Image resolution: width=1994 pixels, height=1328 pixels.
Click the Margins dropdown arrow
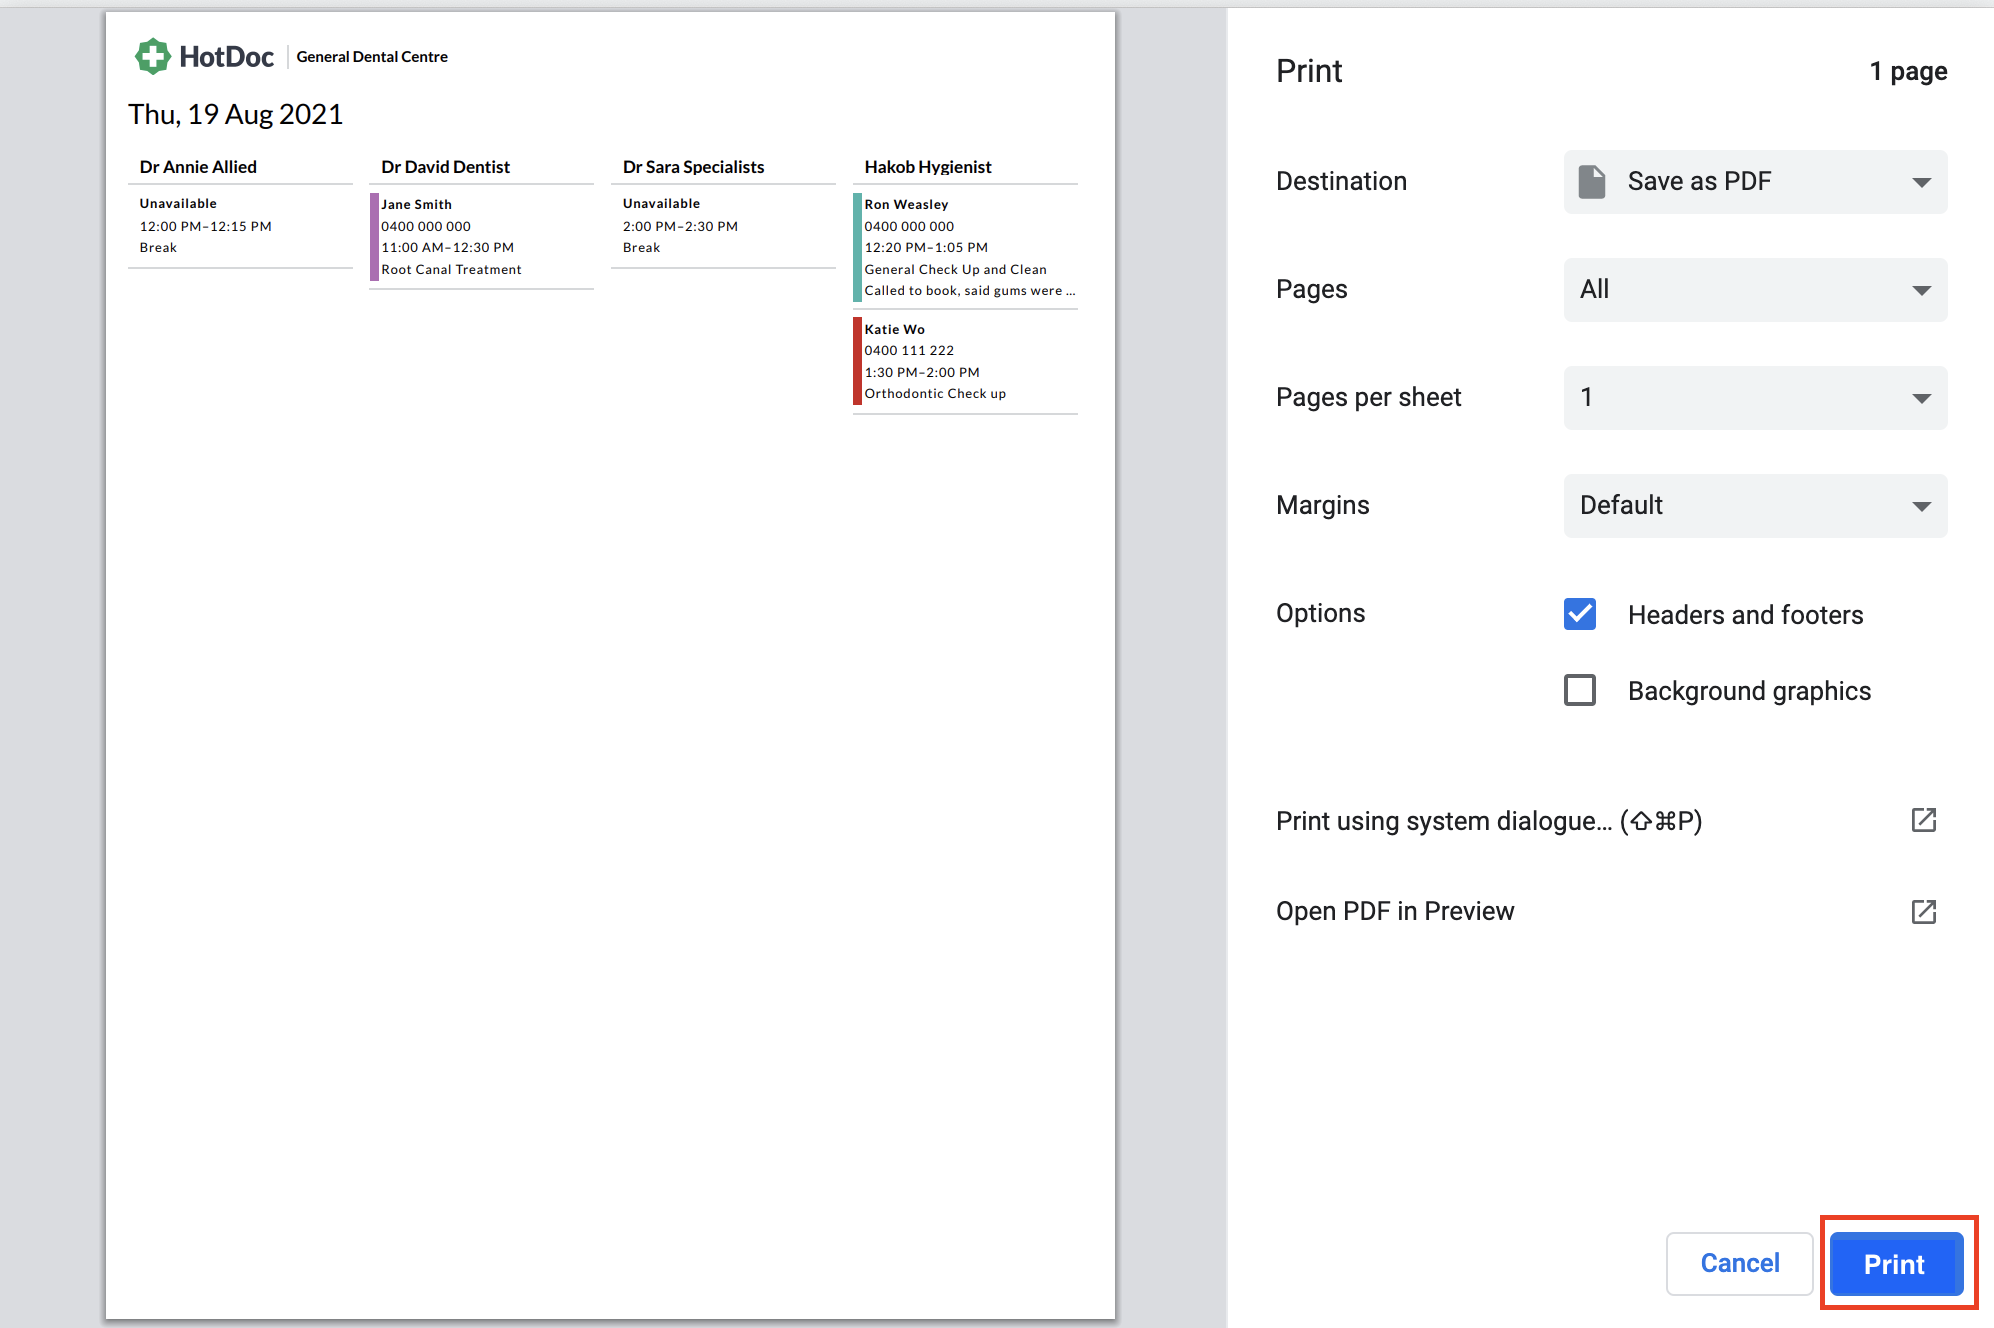(x=1921, y=506)
